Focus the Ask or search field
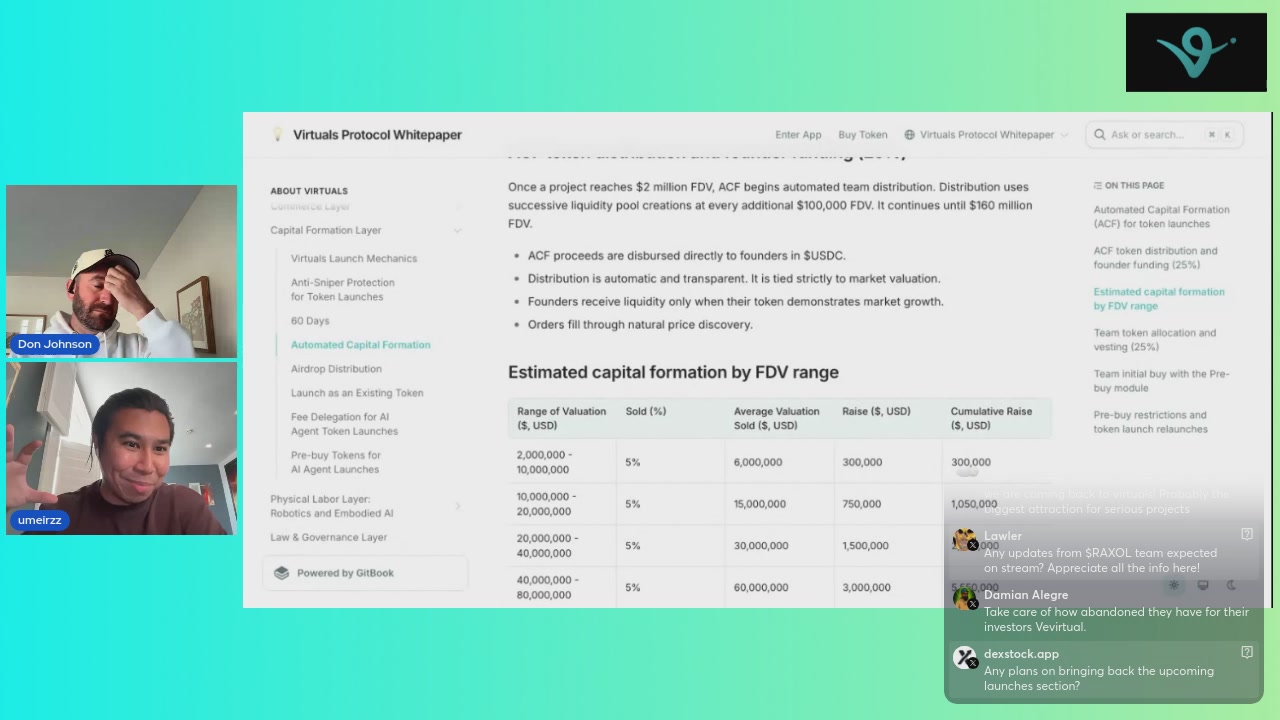The image size is (1280, 720). point(1164,134)
